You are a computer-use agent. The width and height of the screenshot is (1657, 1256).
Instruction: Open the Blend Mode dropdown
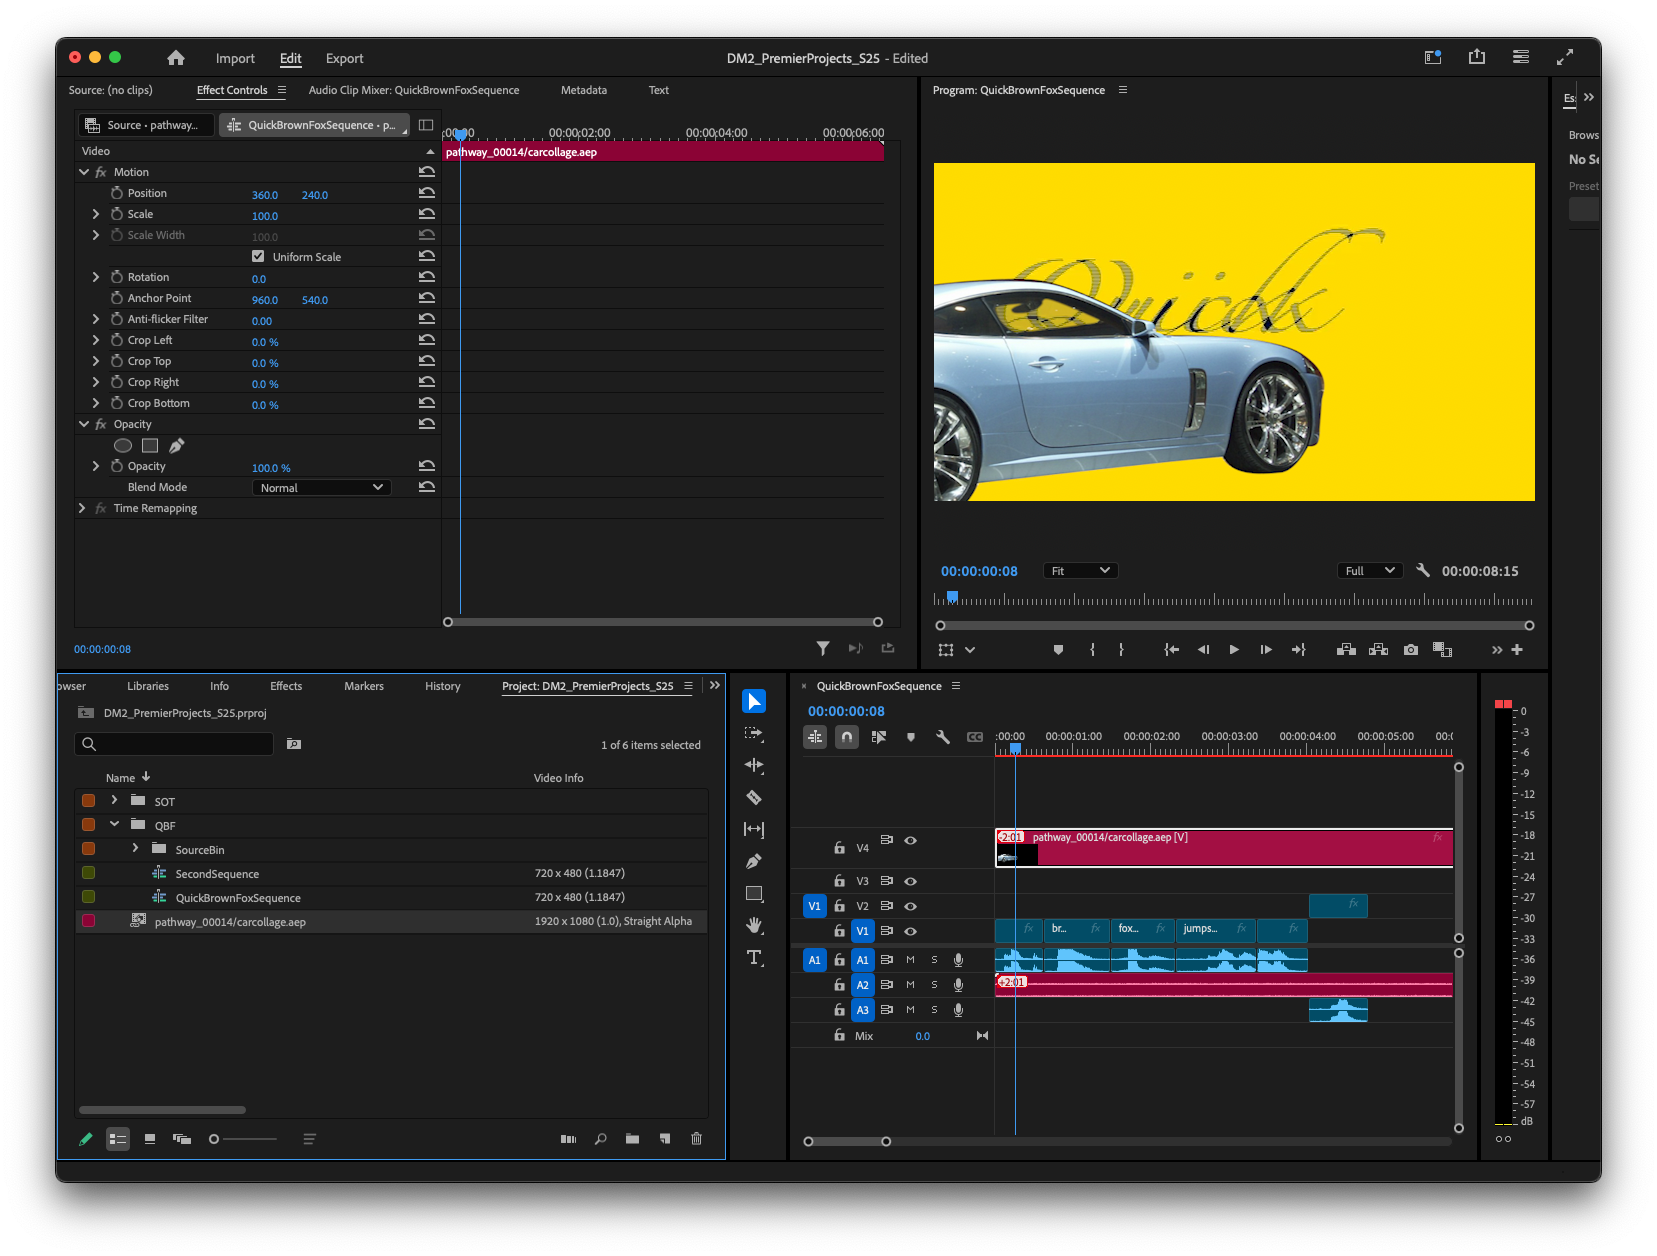[321, 488]
